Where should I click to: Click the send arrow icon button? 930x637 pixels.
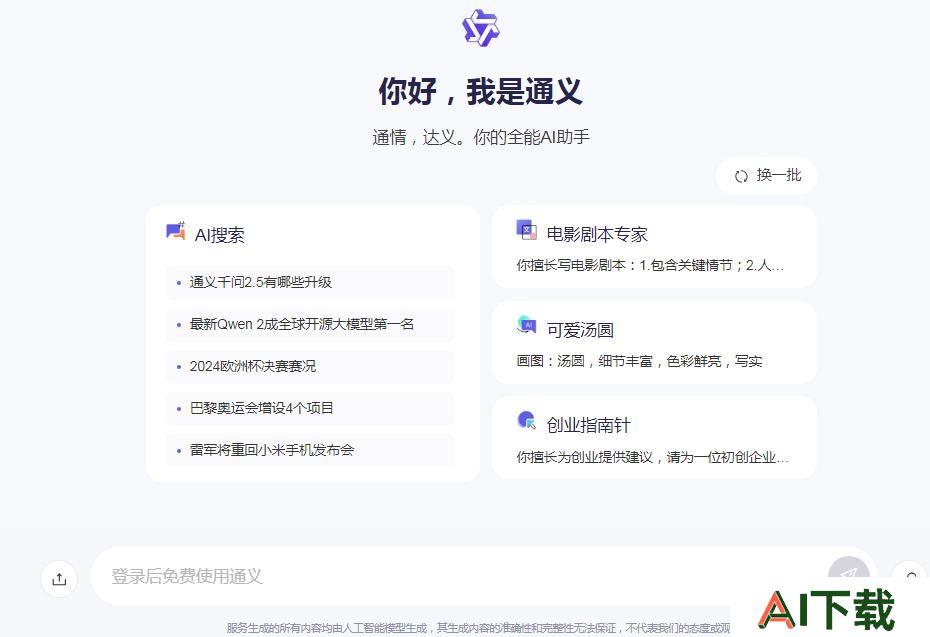pyautogui.click(x=849, y=574)
